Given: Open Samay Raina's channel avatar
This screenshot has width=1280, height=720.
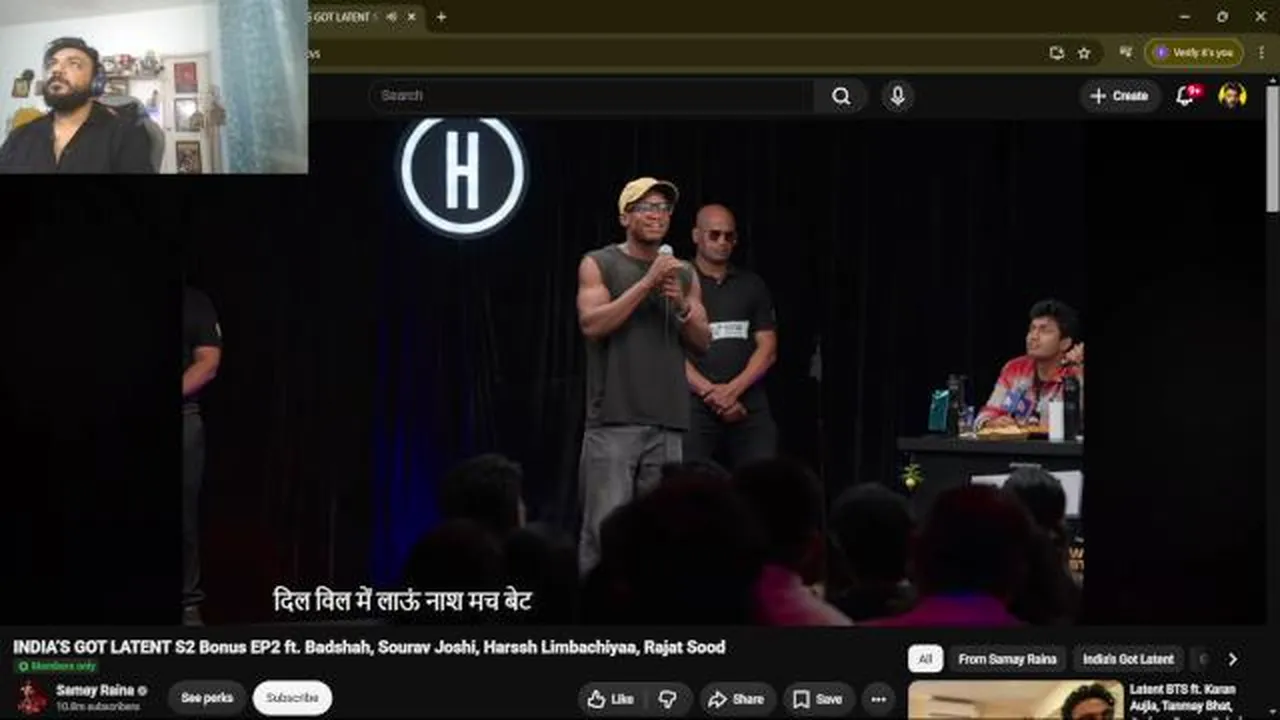Looking at the screenshot, I should coord(31,698).
